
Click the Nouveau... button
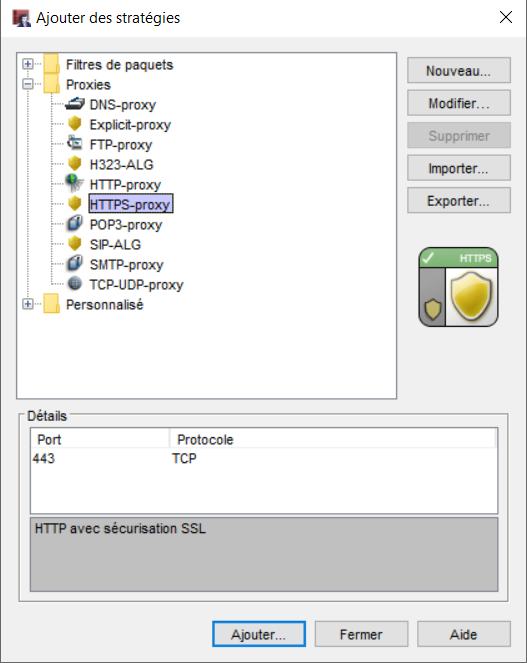pos(459,71)
